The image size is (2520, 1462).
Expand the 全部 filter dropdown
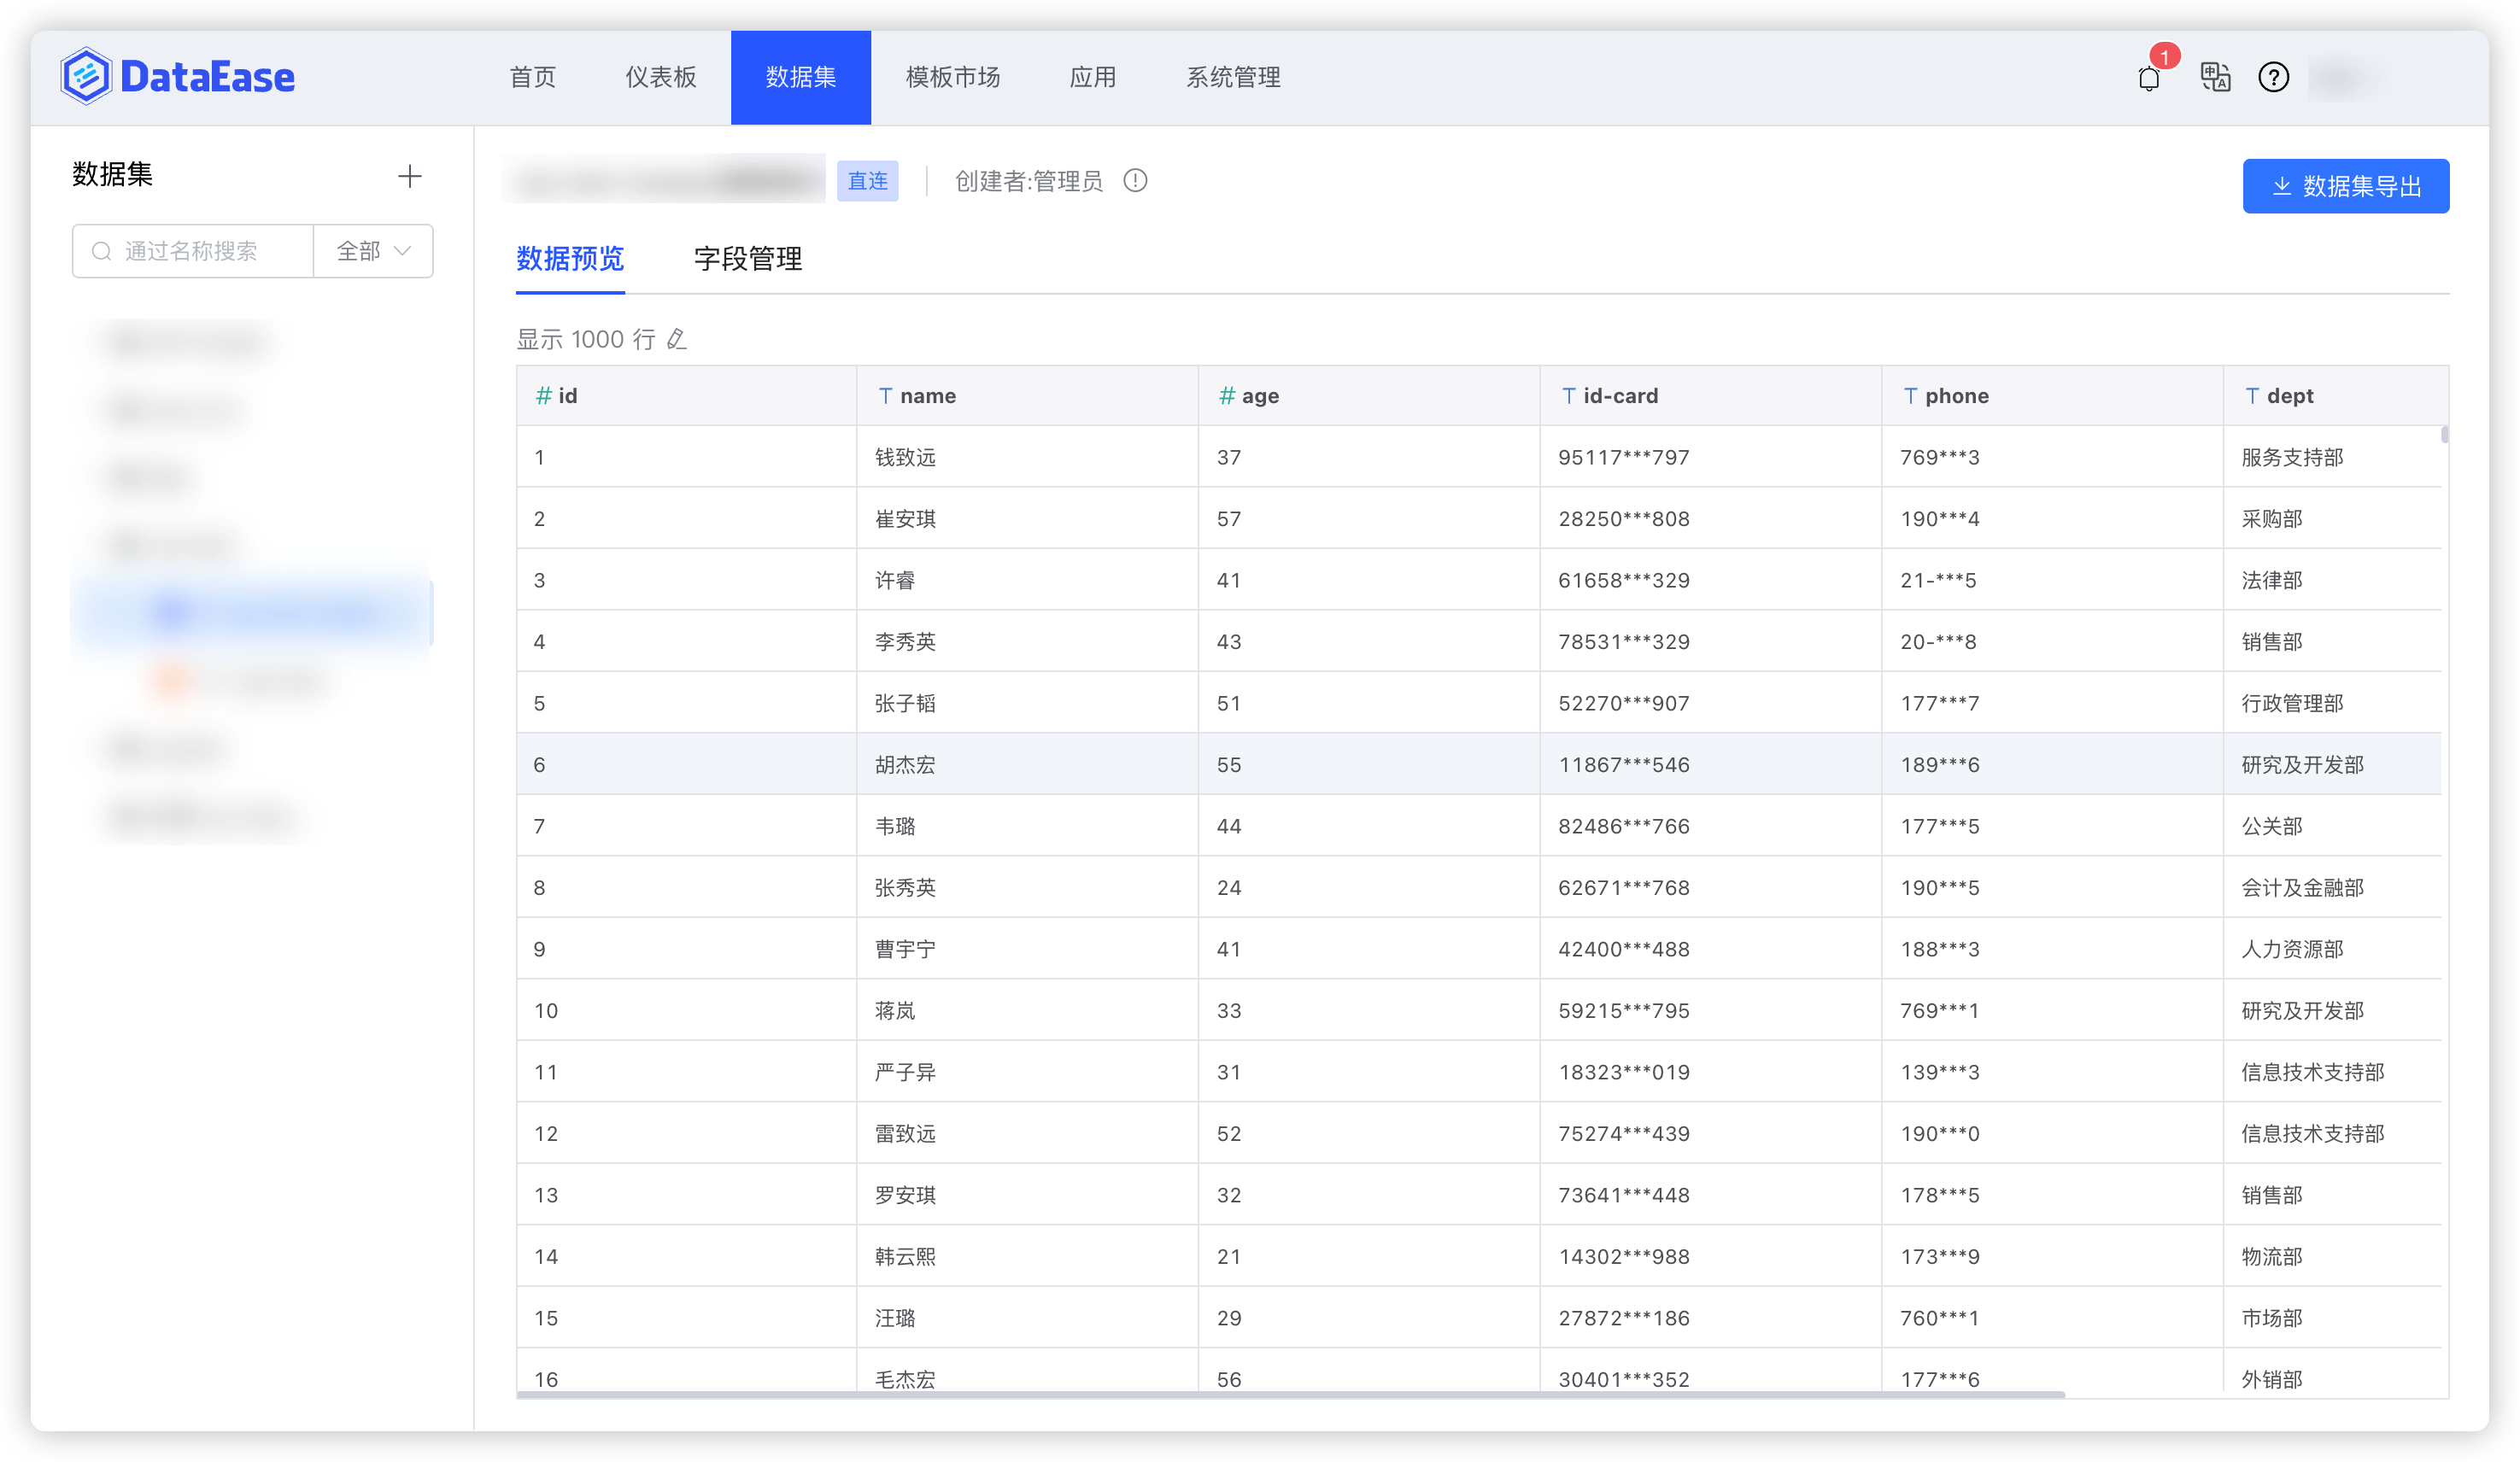[x=373, y=251]
